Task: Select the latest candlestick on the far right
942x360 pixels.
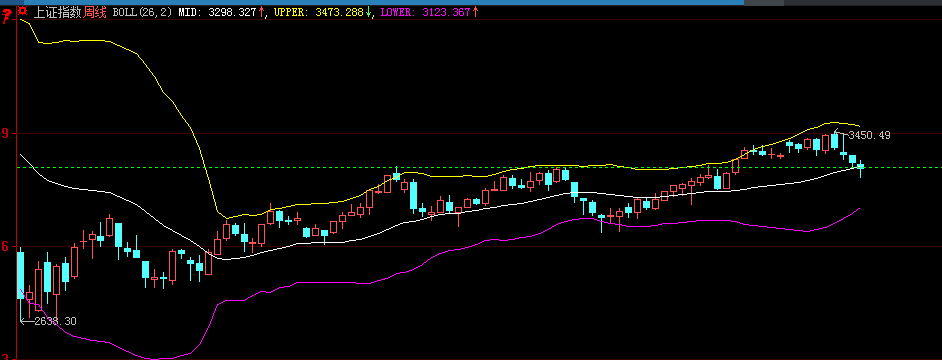Action: pos(860,168)
